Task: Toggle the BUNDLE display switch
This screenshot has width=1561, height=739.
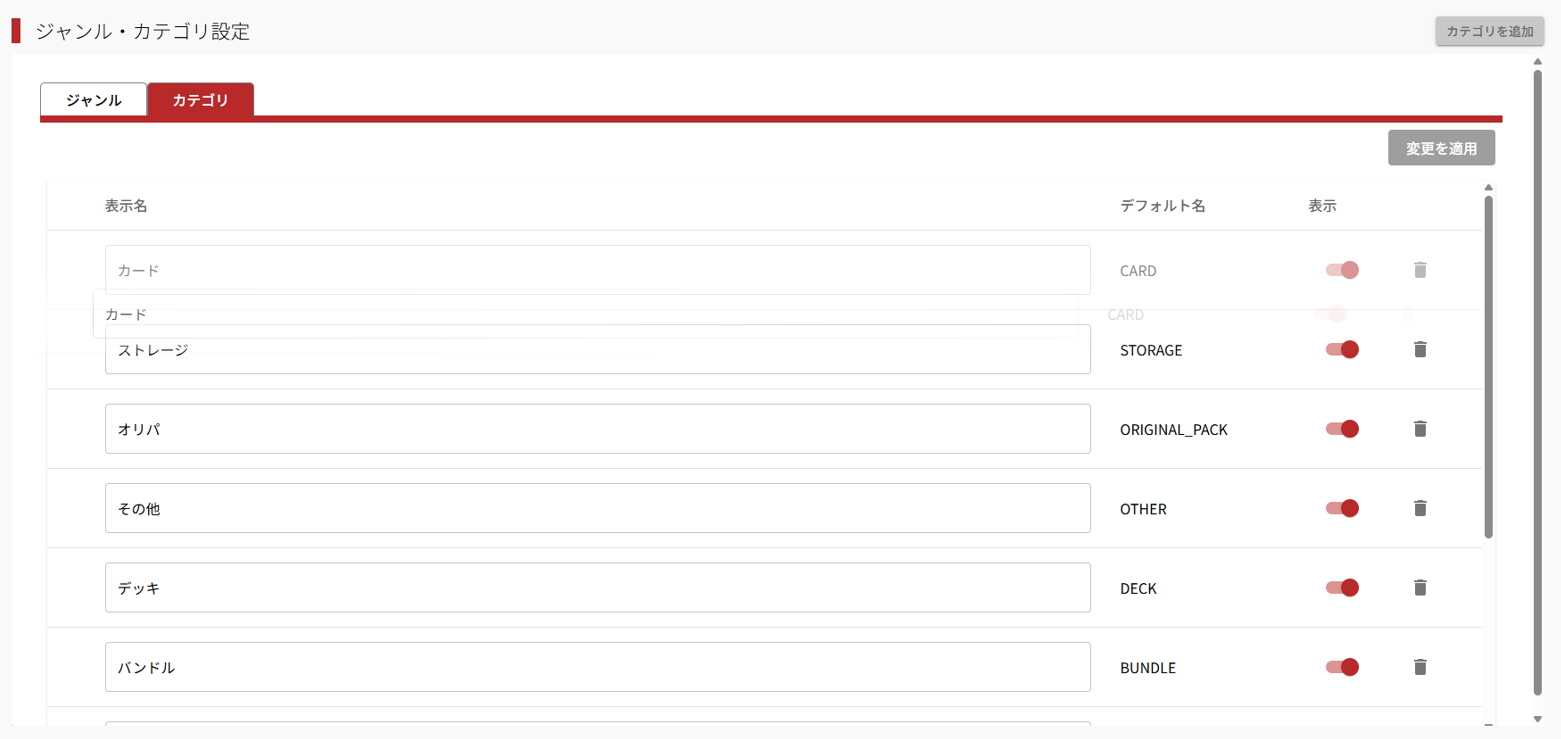Action: (x=1342, y=667)
